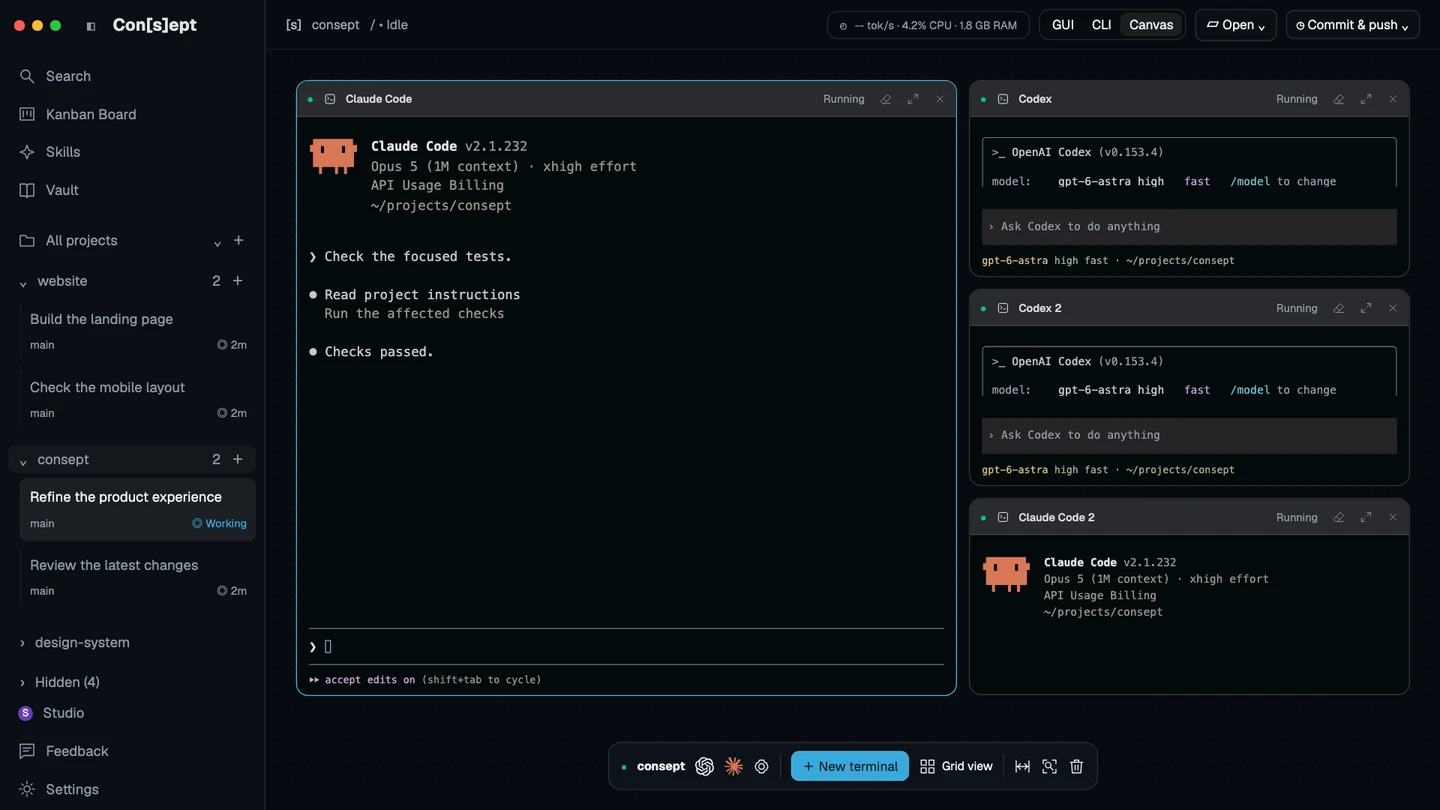Add a task to the consept project
1440x810 pixels.
[238, 459]
